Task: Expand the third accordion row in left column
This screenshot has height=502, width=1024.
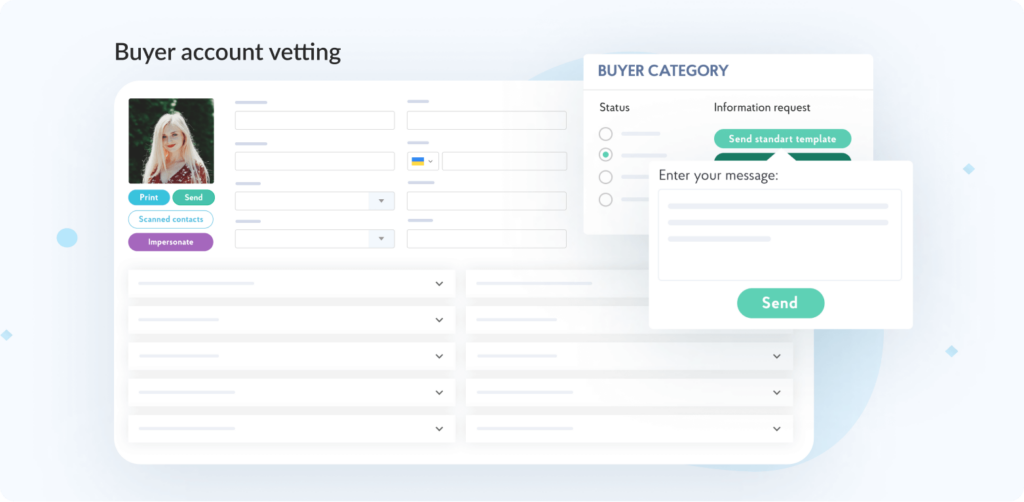Action: coord(291,356)
